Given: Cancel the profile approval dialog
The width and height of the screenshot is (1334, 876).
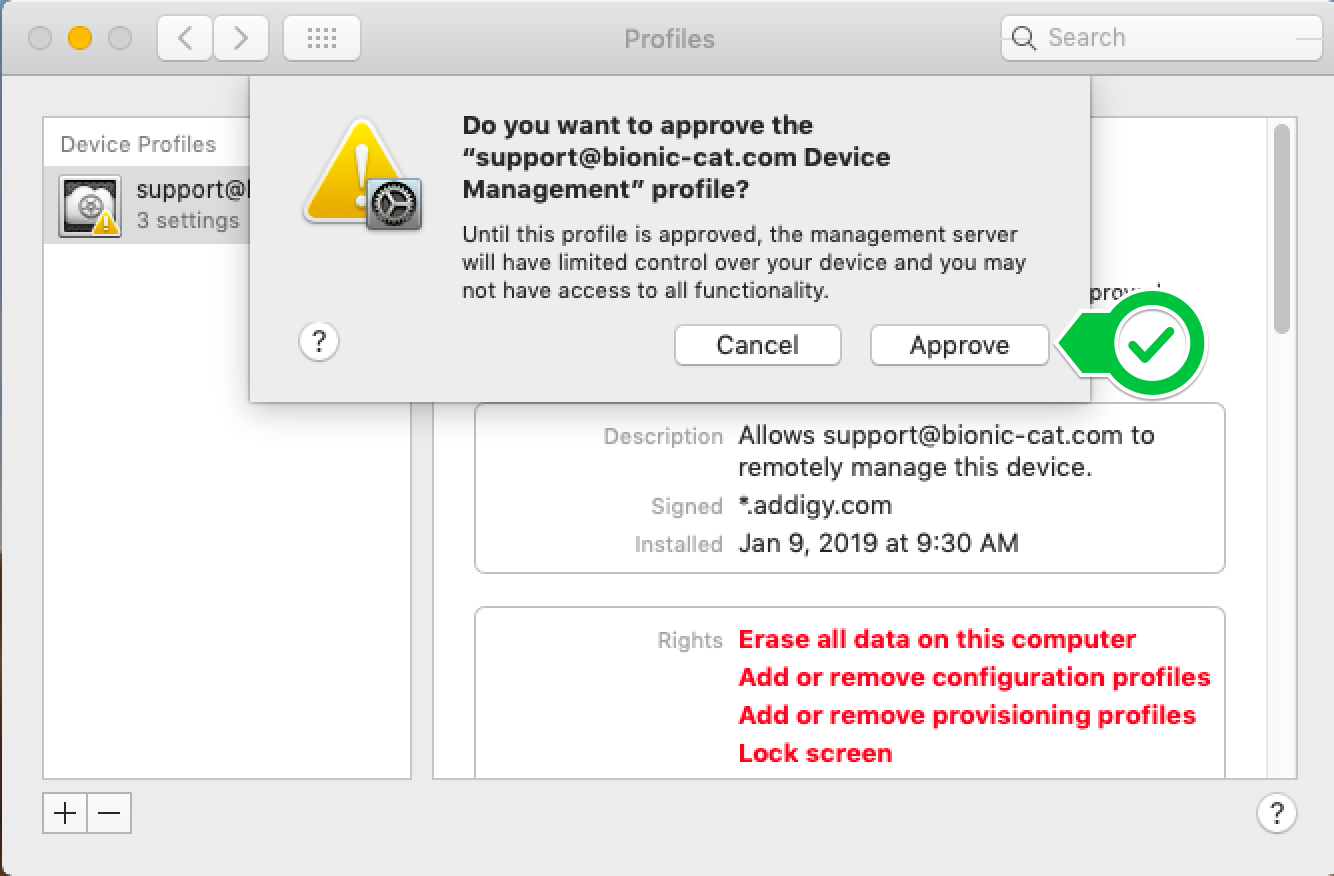Looking at the screenshot, I should (757, 345).
